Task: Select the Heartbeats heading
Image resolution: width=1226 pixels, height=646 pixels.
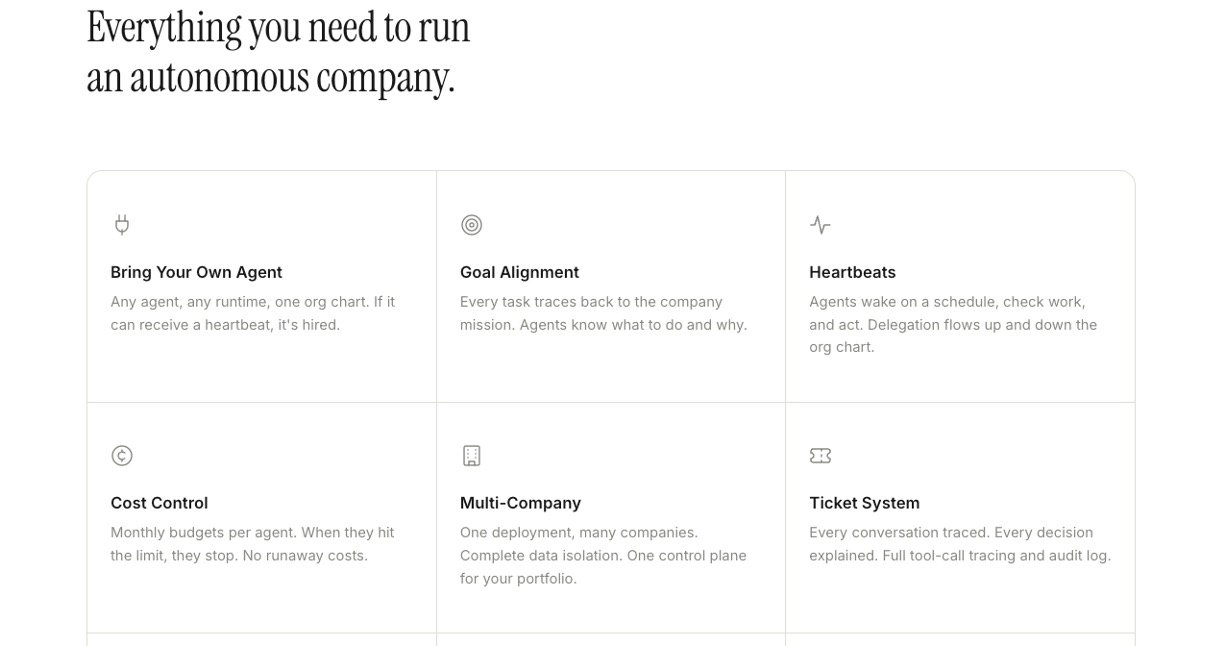Action: 853,272
